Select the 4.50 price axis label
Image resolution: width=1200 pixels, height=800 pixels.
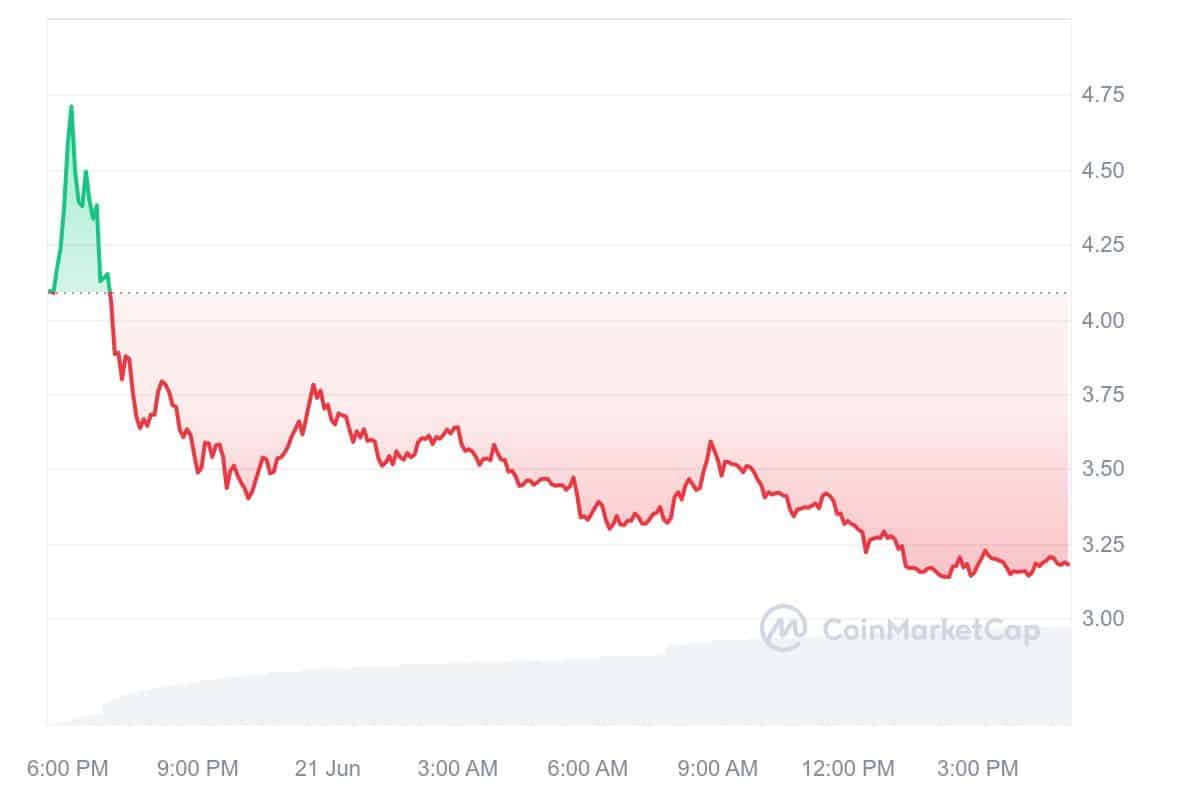coord(1101,170)
